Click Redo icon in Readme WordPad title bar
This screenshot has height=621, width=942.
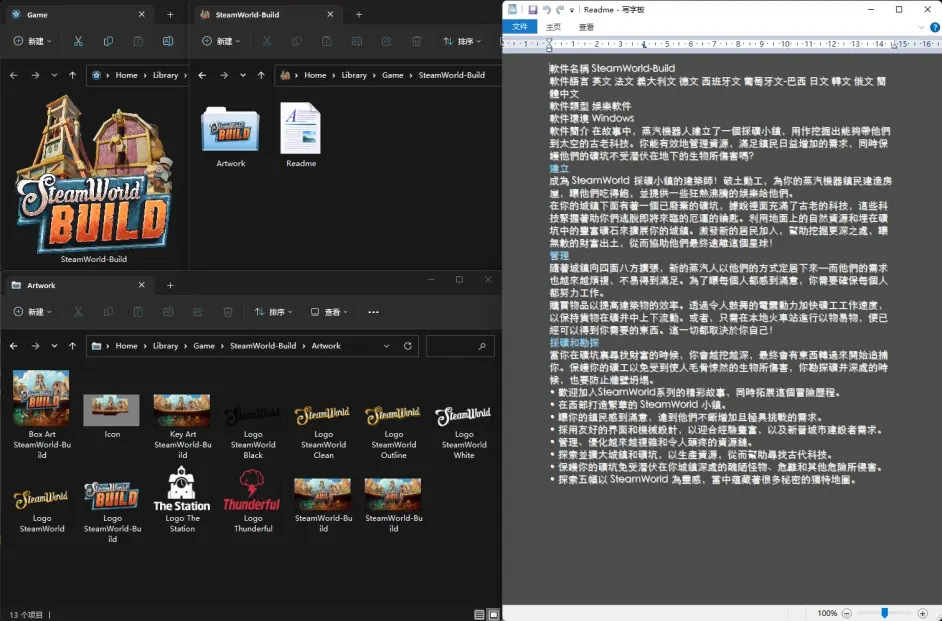pos(560,10)
